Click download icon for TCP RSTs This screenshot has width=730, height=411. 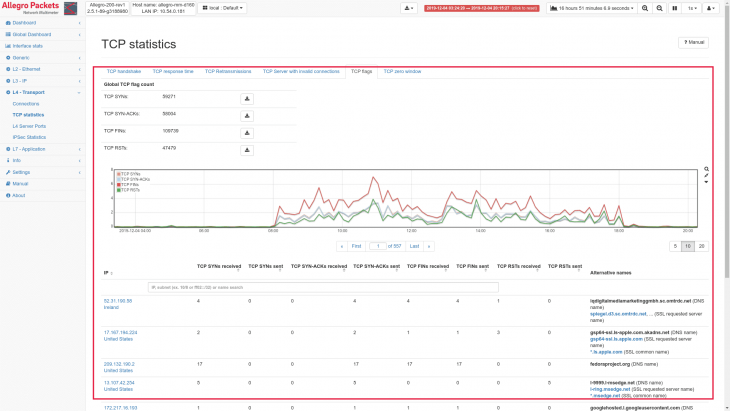tap(247, 148)
